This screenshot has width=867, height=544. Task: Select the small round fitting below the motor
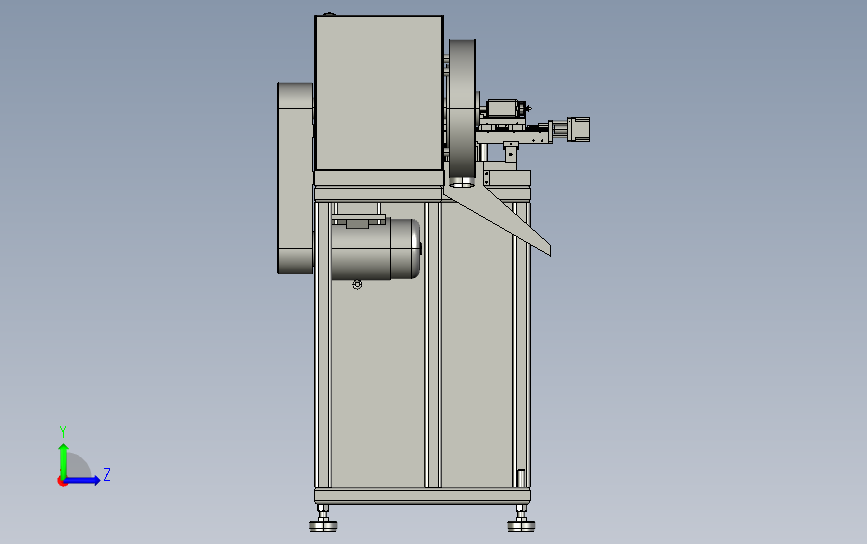point(357,284)
